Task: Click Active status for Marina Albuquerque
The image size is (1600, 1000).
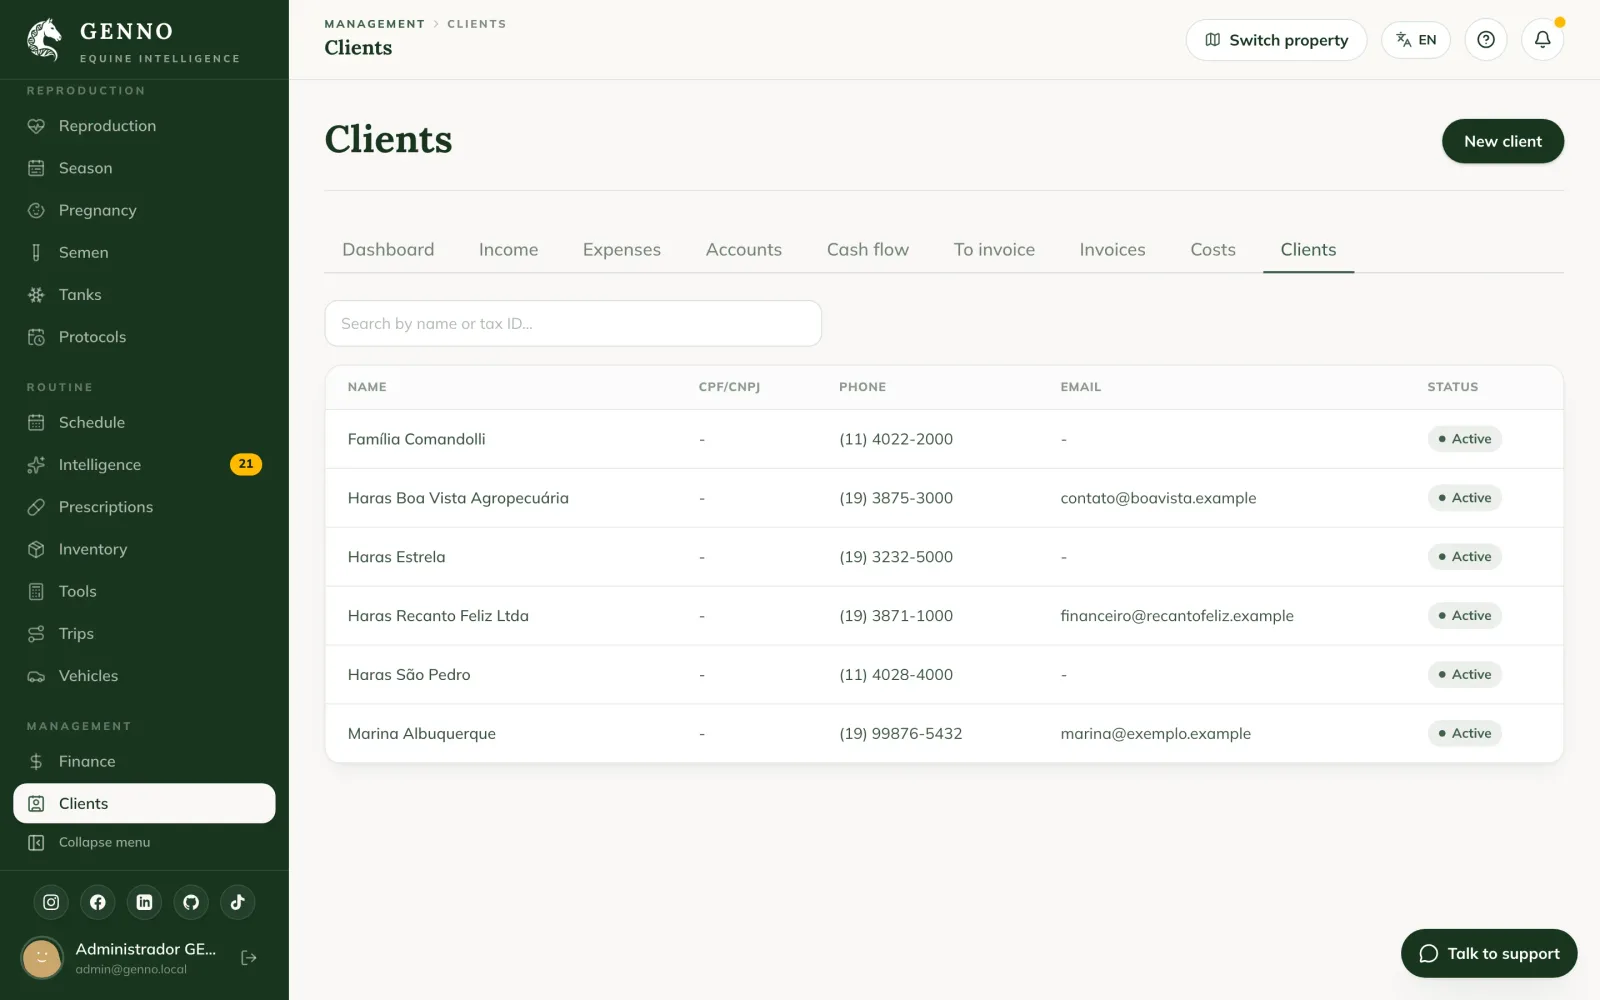Action: point(1464,734)
